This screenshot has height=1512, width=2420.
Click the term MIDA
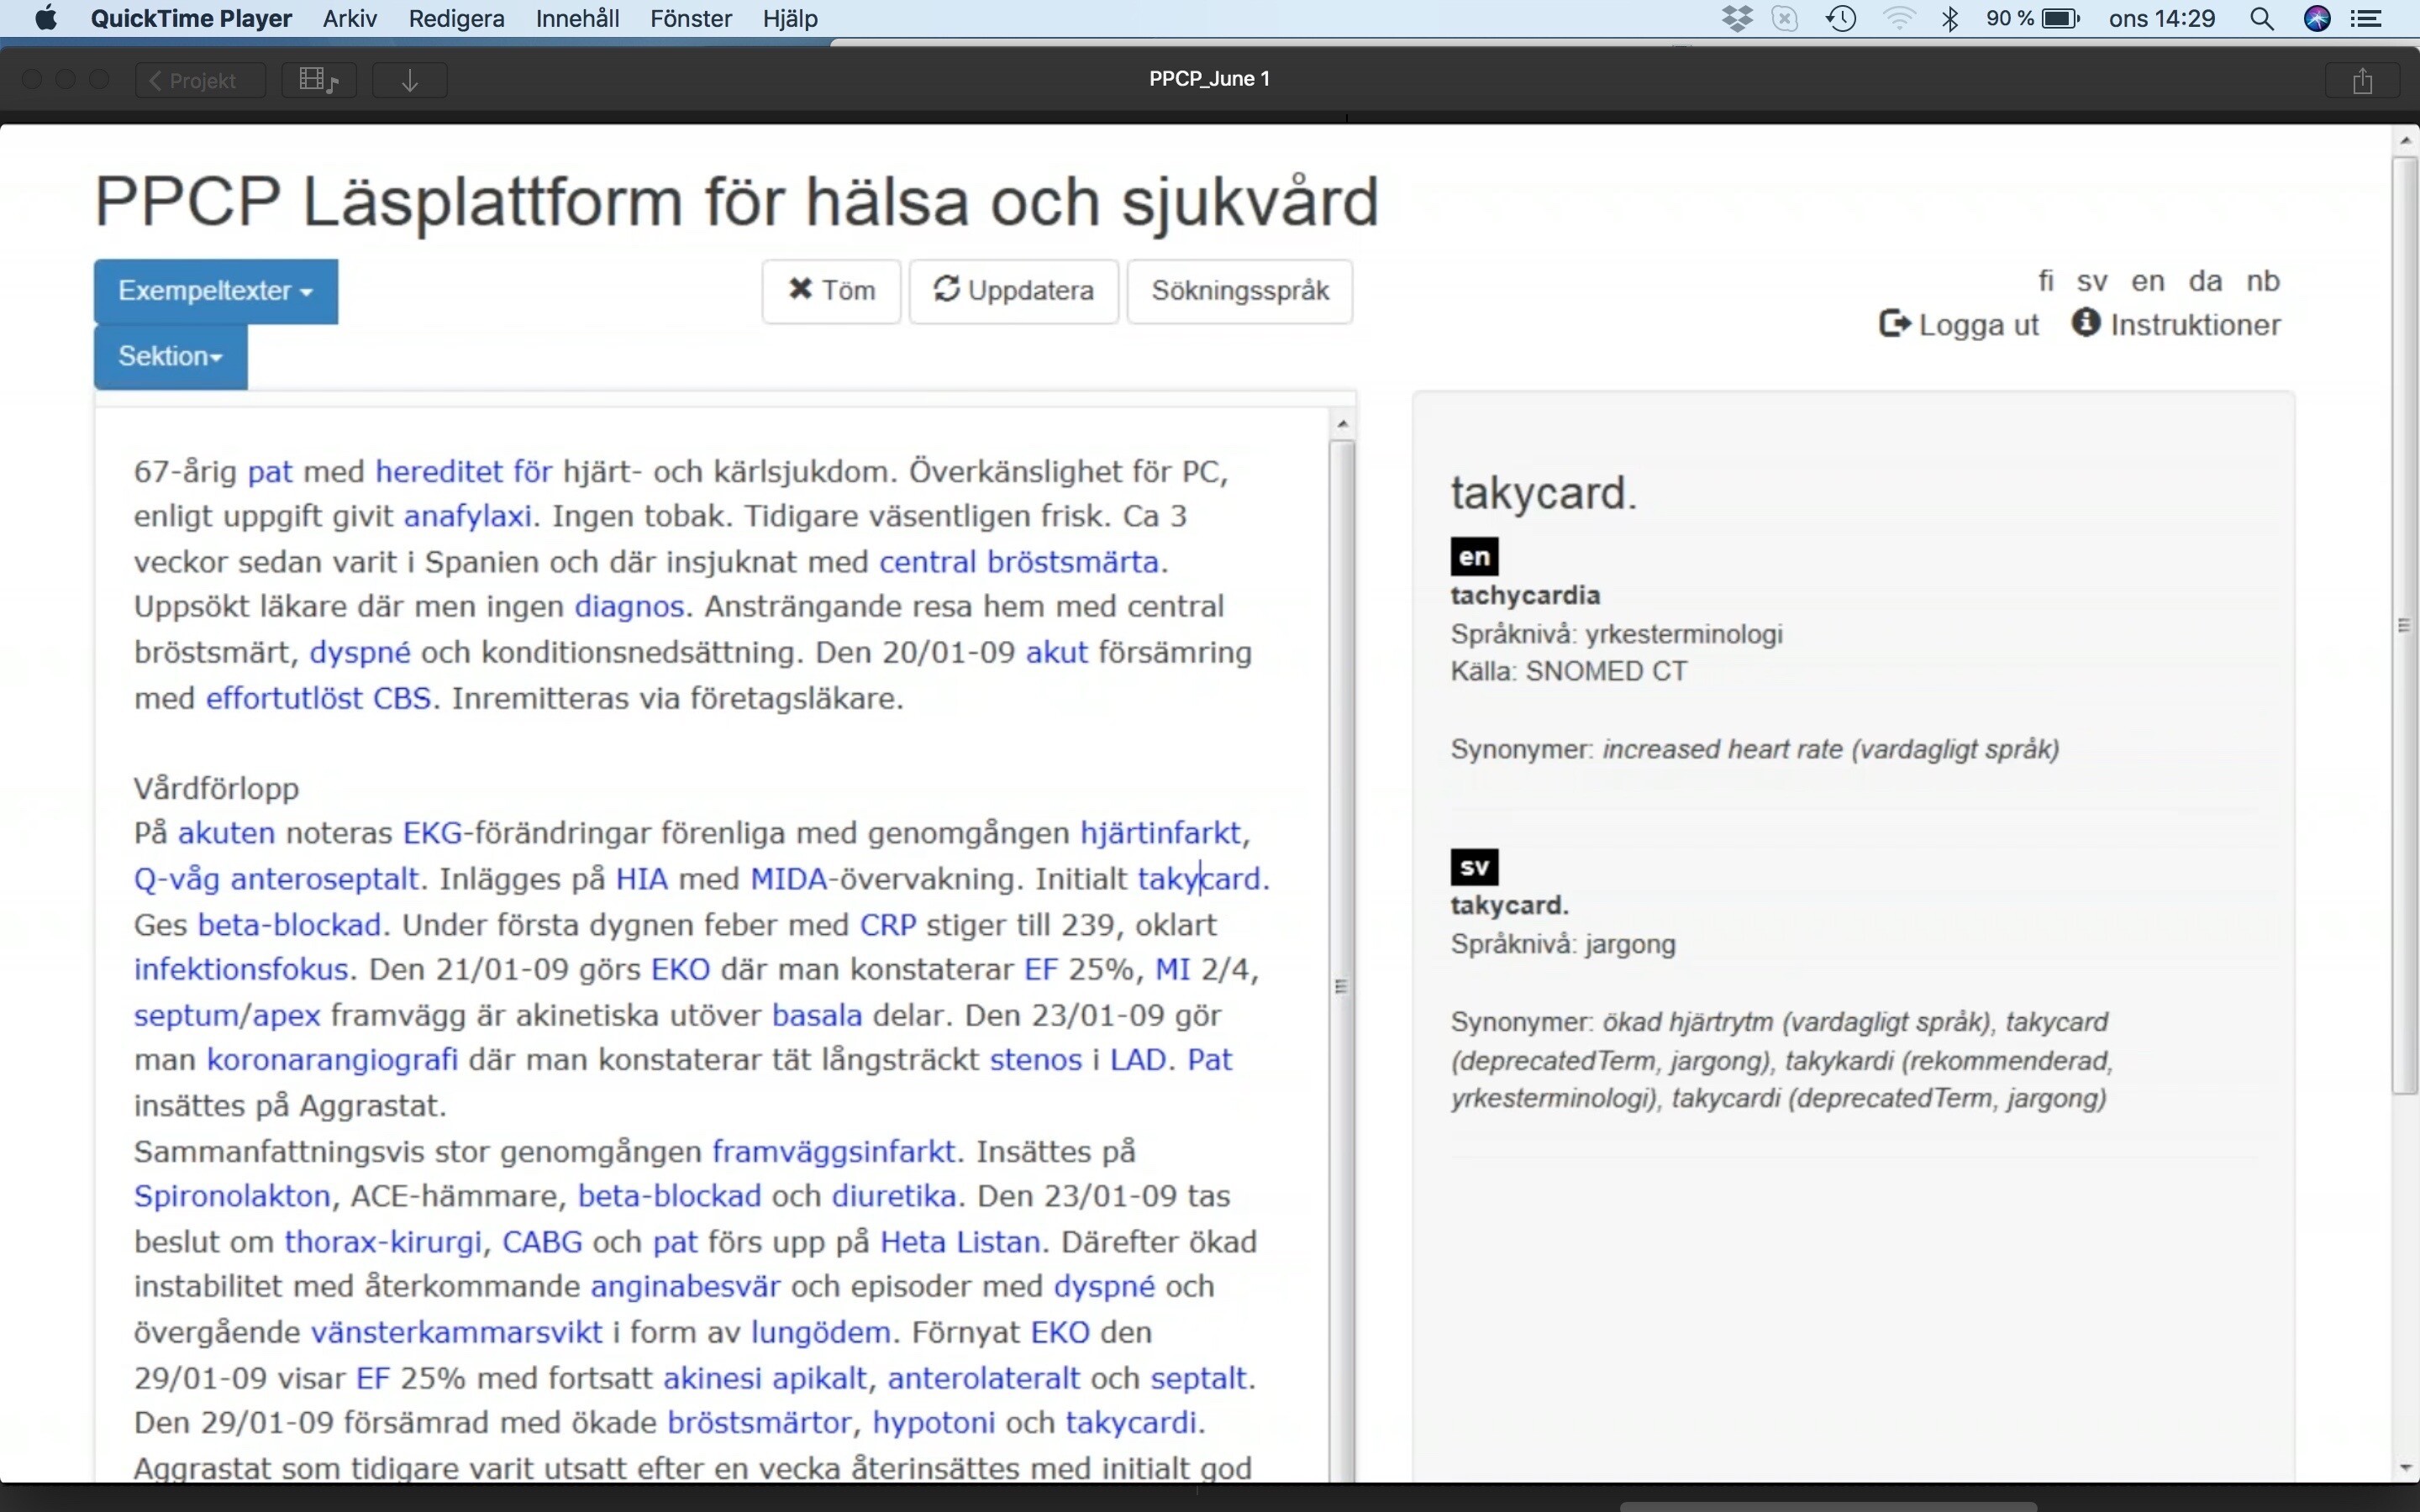tap(789, 879)
